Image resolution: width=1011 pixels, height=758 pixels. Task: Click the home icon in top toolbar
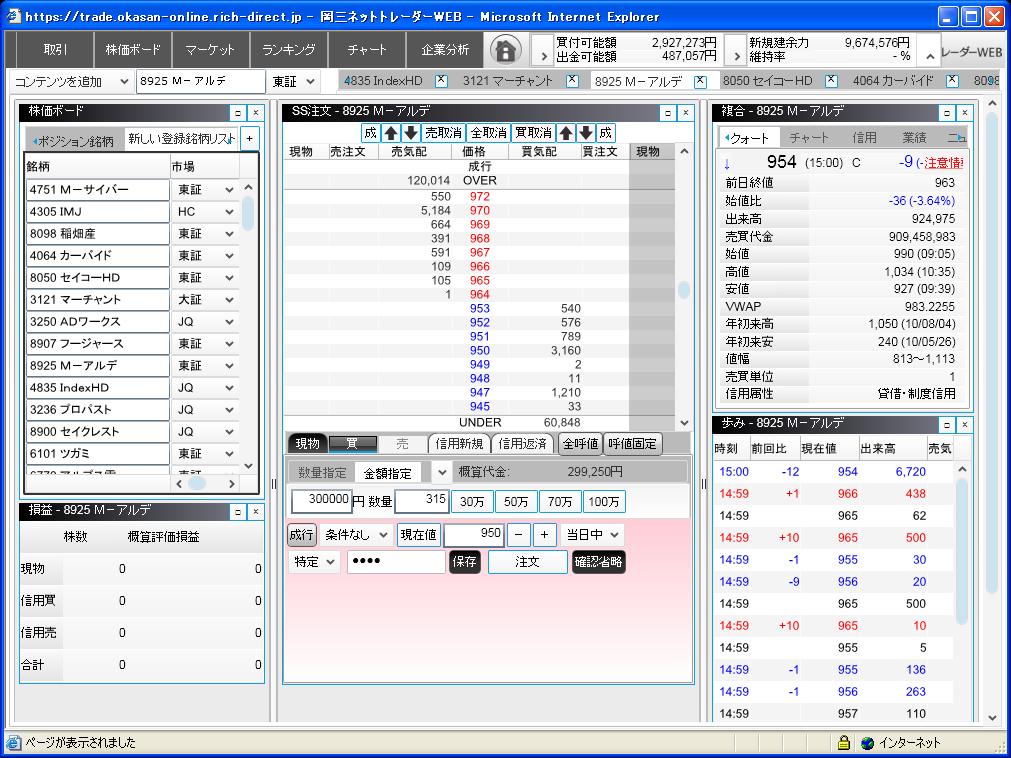click(506, 50)
